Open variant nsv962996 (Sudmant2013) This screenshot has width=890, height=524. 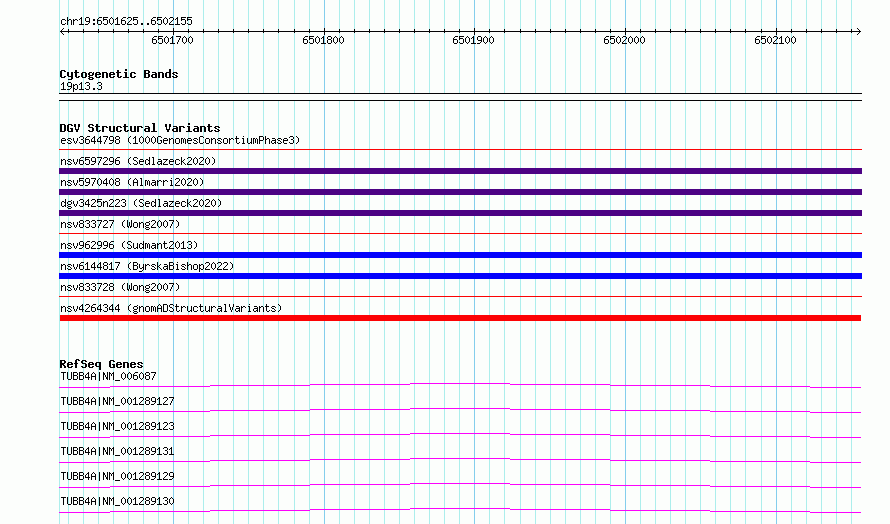(129, 245)
